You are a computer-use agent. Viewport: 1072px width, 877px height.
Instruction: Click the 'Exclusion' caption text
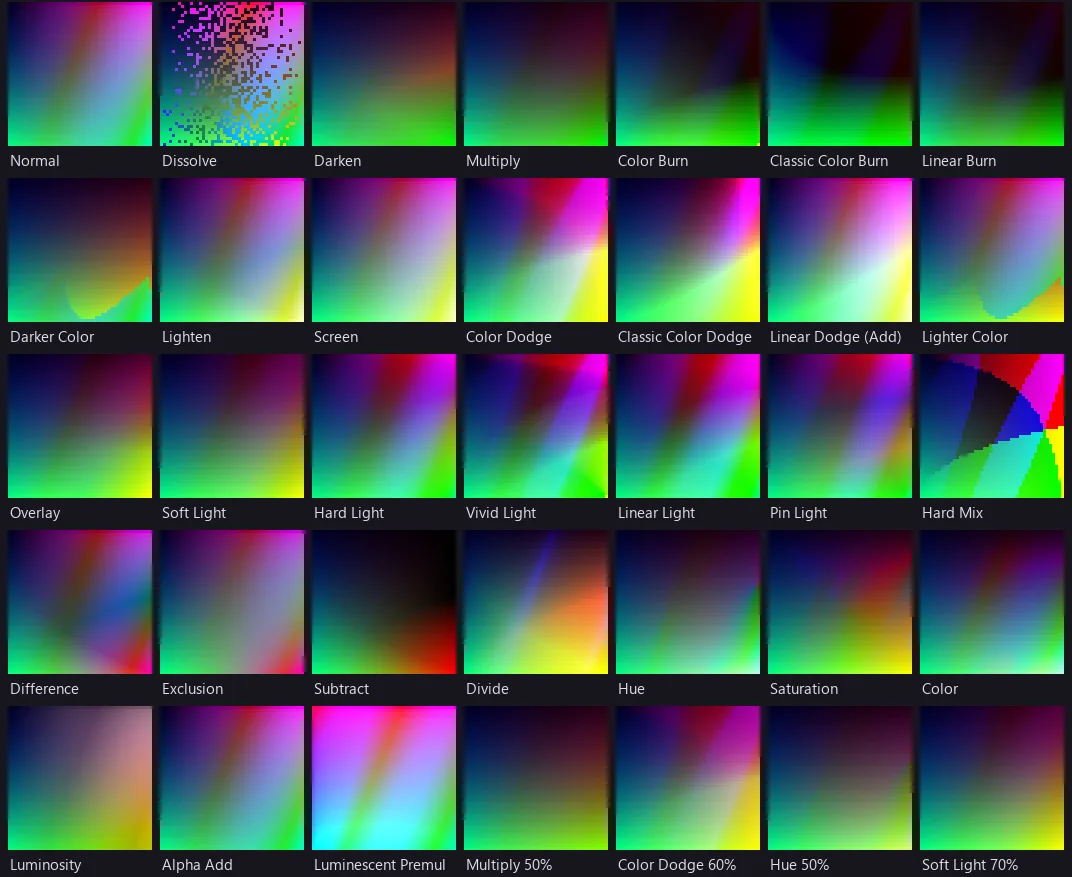(x=193, y=689)
